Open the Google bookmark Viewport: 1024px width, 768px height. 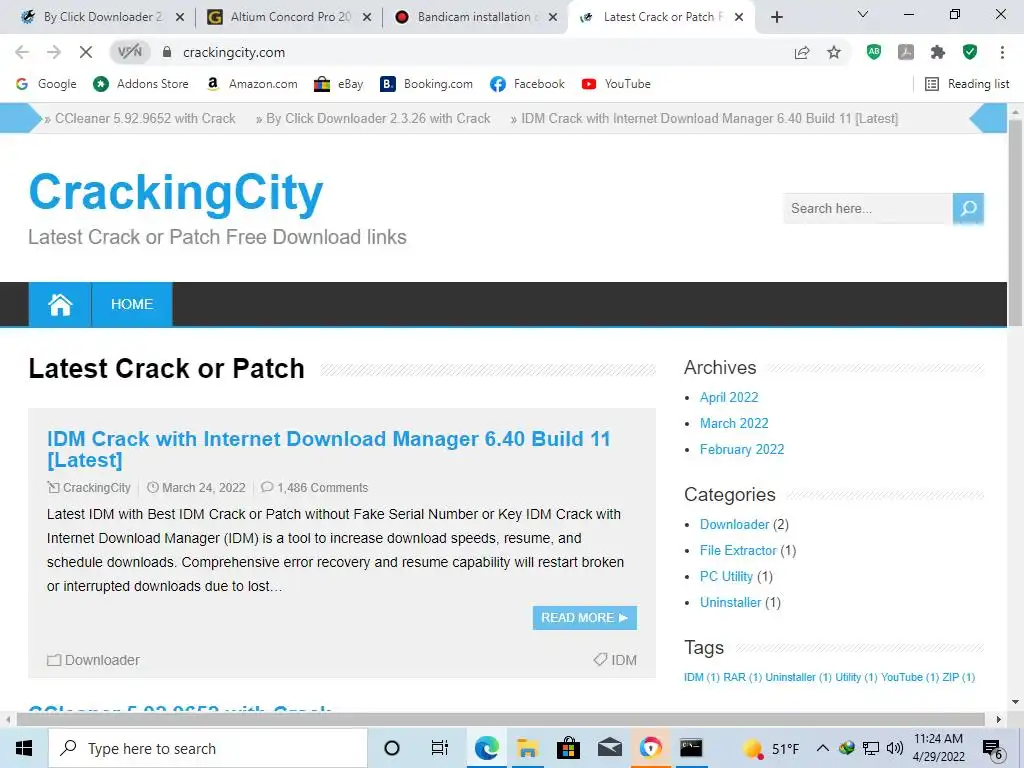(46, 84)
